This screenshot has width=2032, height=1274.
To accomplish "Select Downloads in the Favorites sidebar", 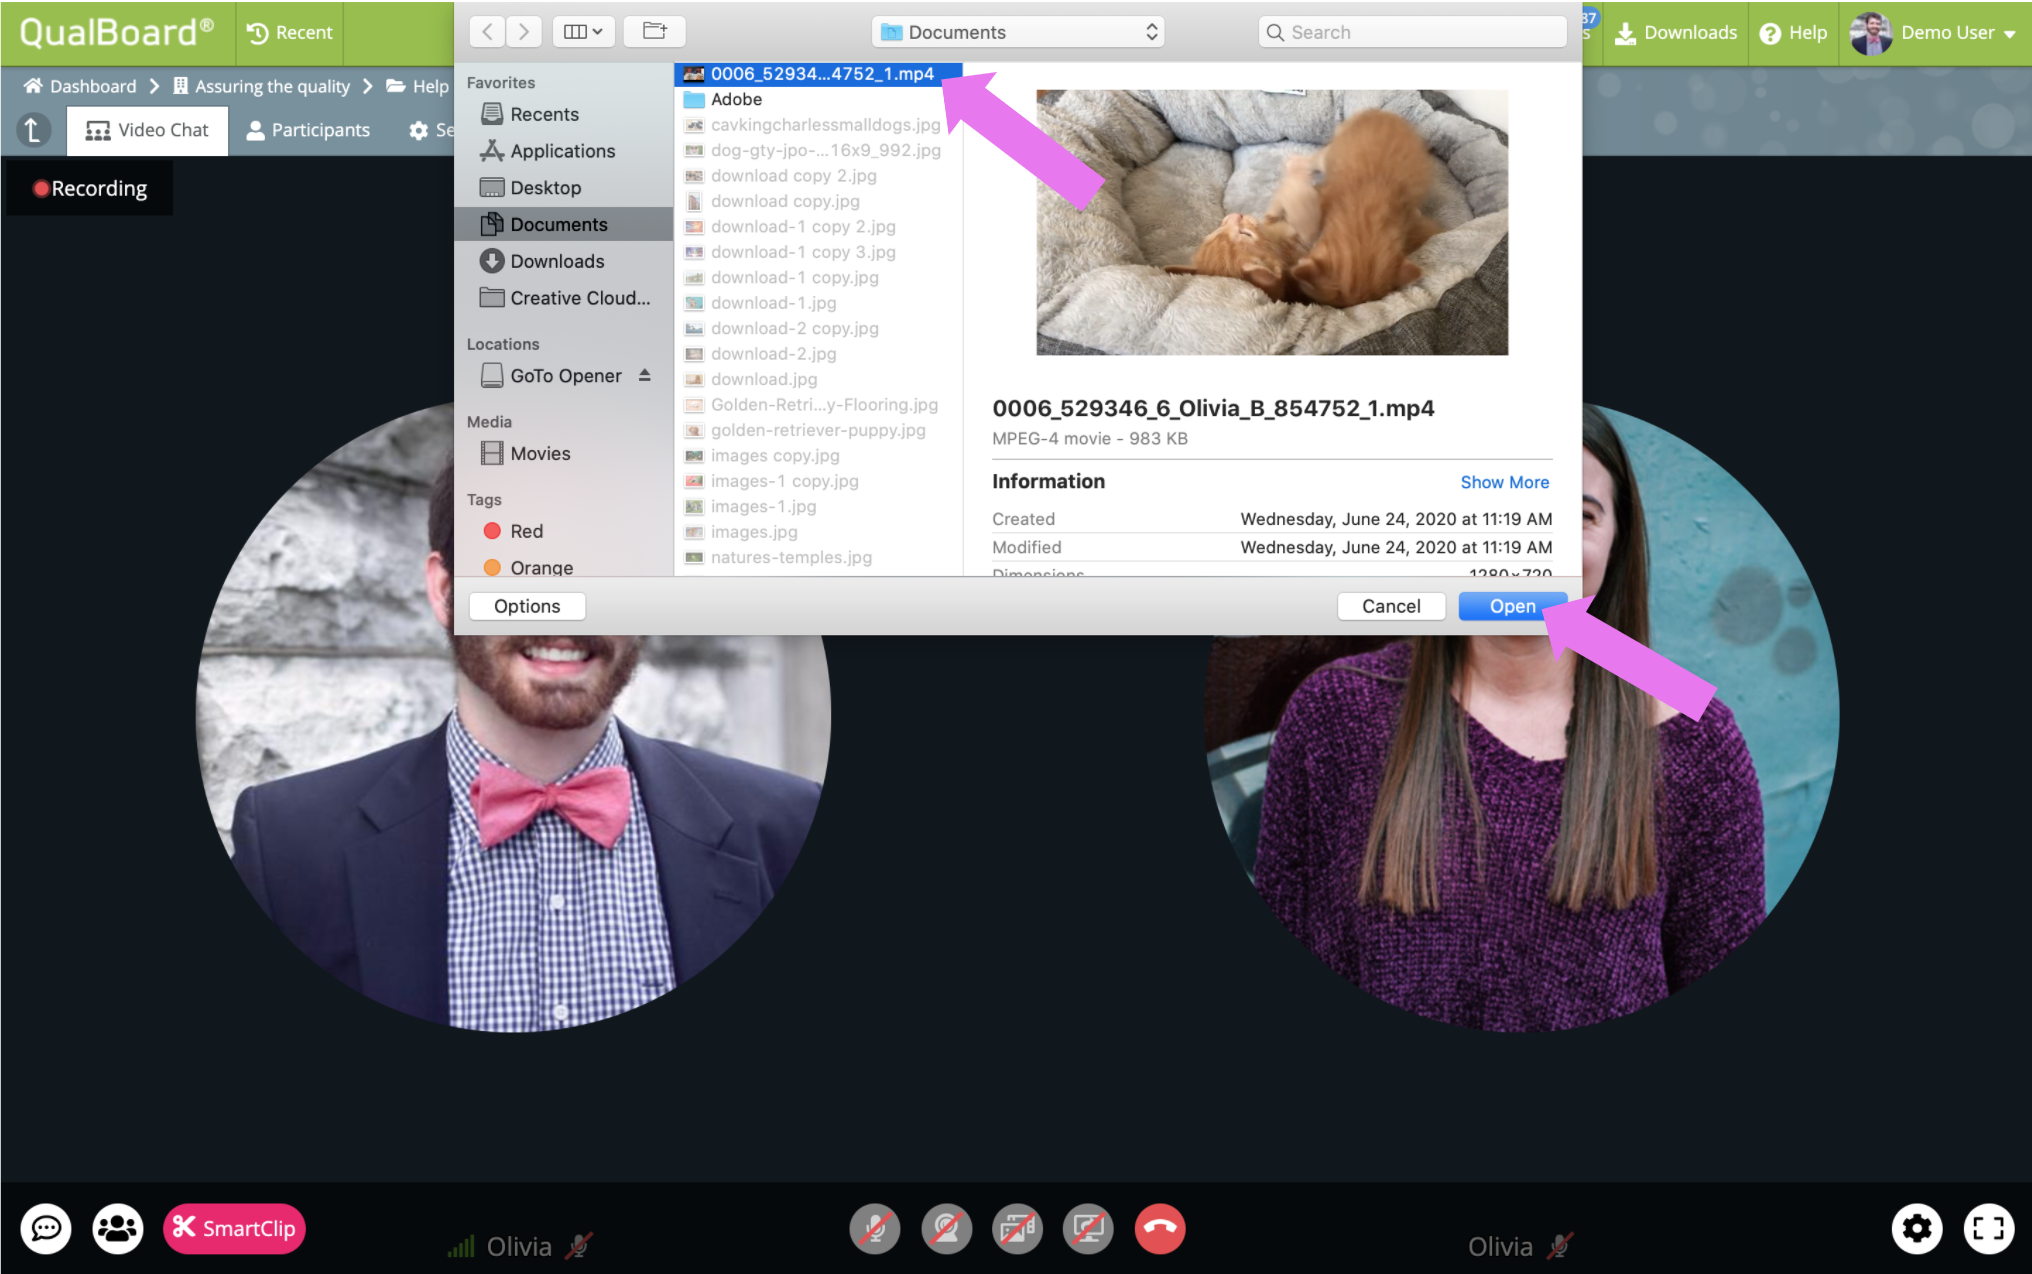I will pyautogui.click(x=557, y=261).
